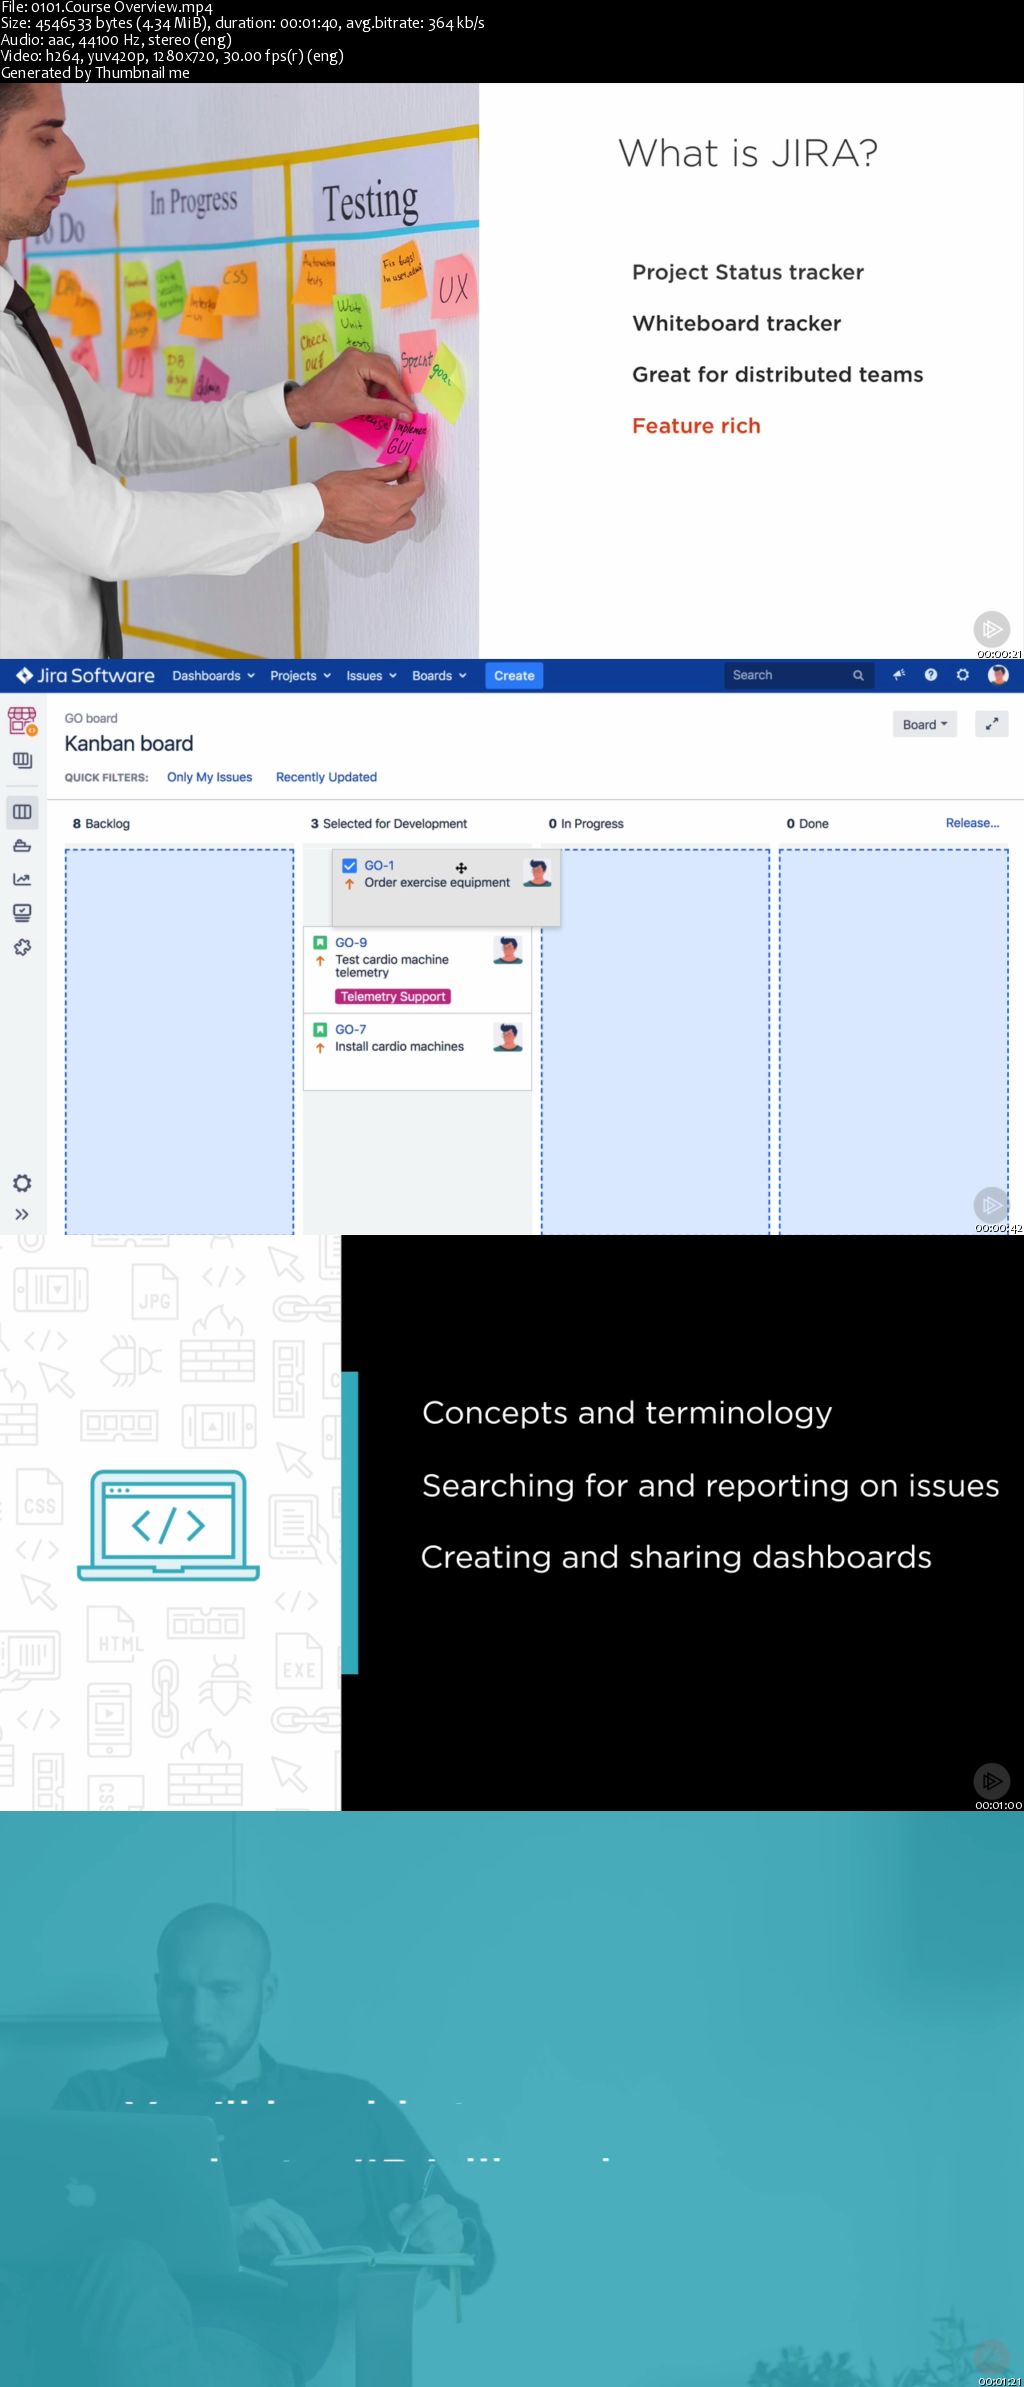The height and width of the screenshot is (2387, 1024).
Task: Expand the sidebar with double chevron
Action: pyautogui.click(x=22, y=1215)
